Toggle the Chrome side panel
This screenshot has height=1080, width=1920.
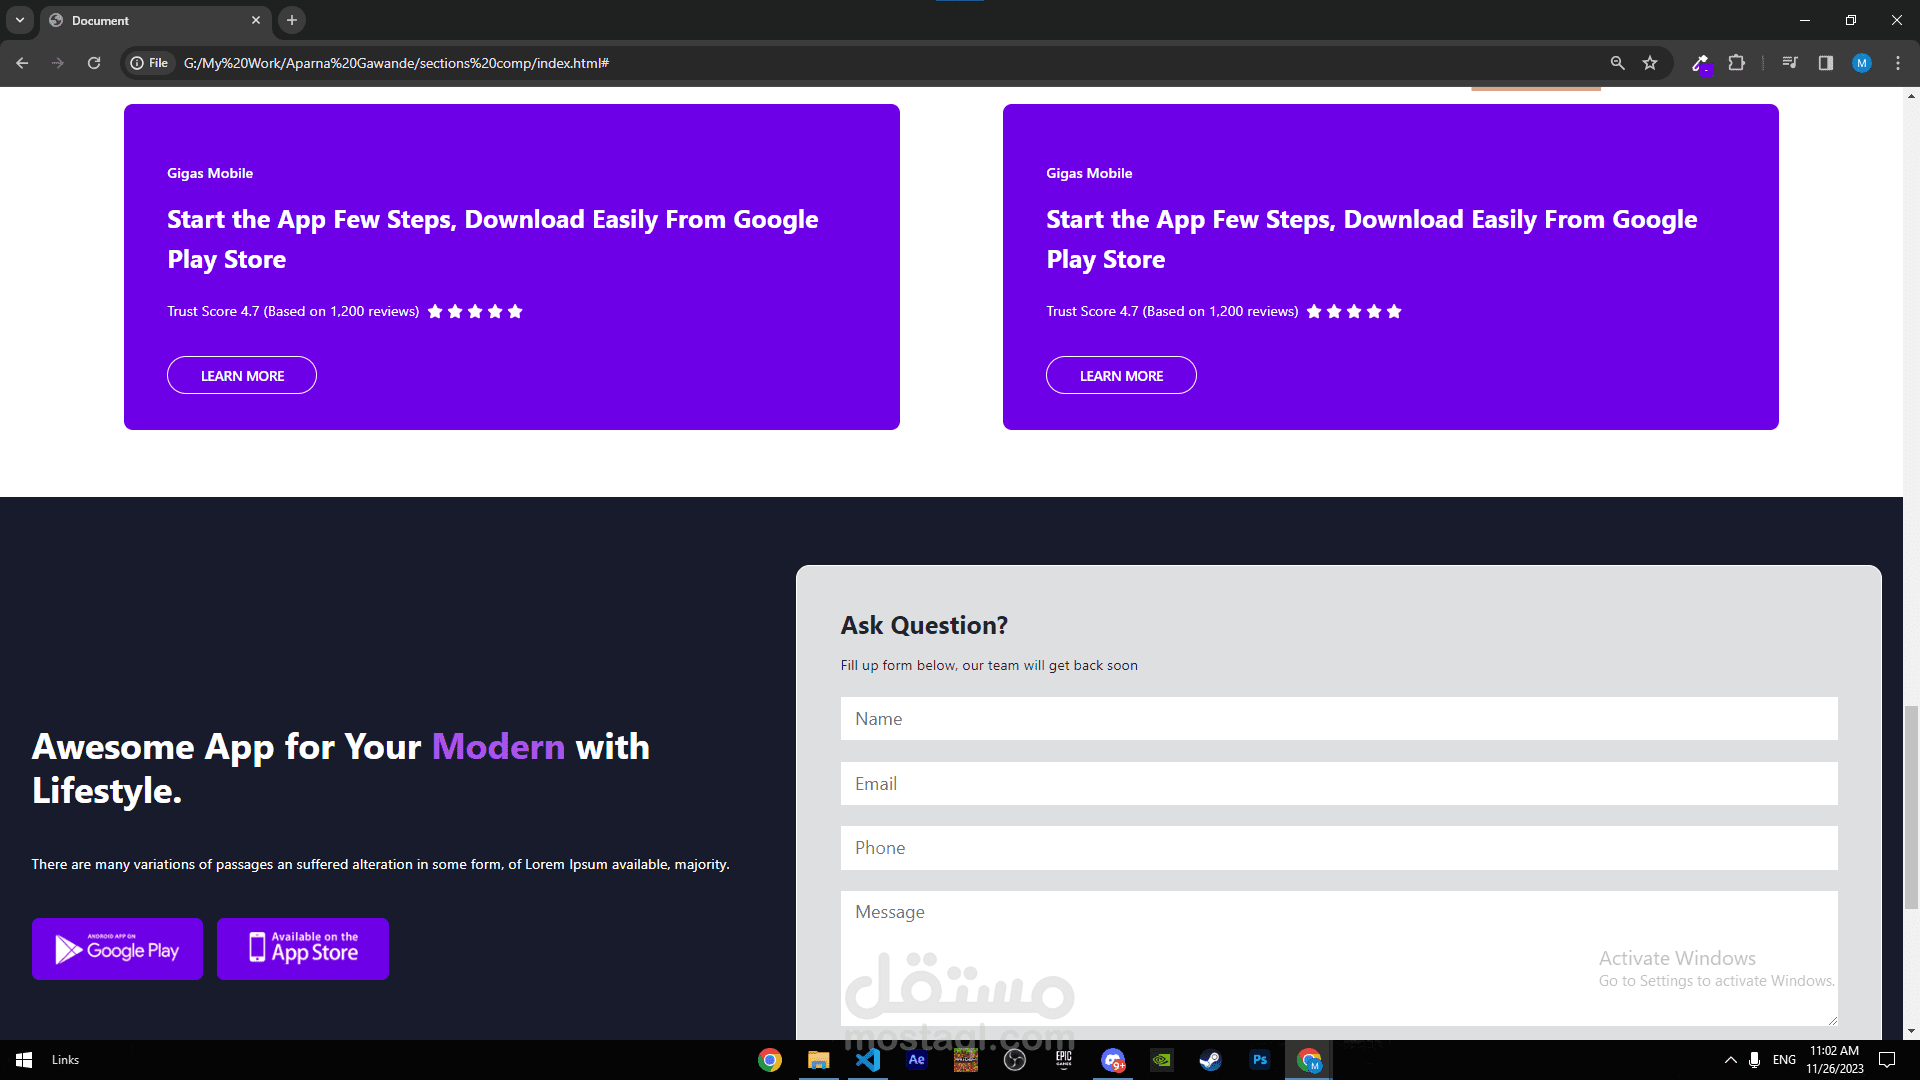(1826, 63)
